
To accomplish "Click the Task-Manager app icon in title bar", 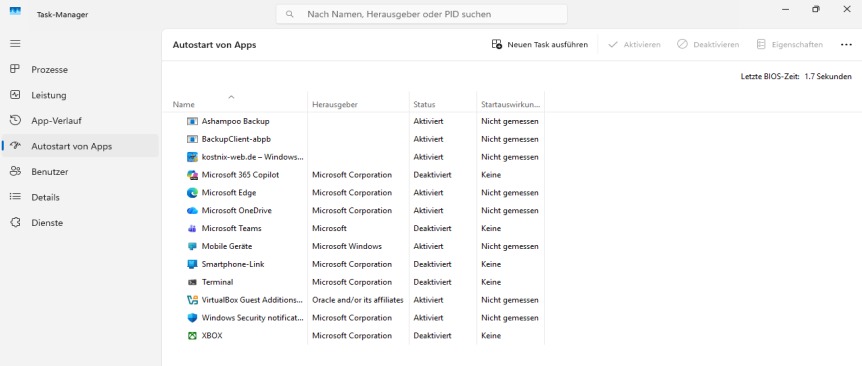I will coord(15,11).
